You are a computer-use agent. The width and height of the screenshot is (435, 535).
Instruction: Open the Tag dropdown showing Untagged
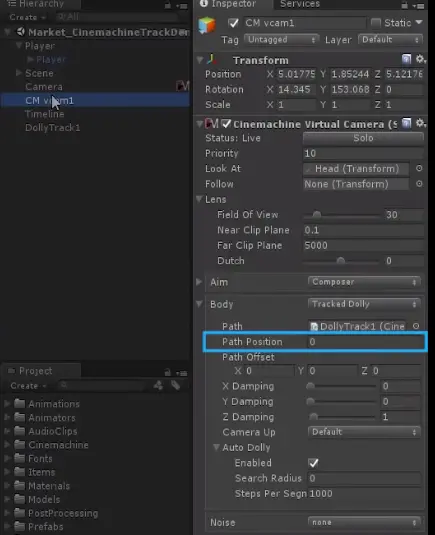click(x=281, y=40)
